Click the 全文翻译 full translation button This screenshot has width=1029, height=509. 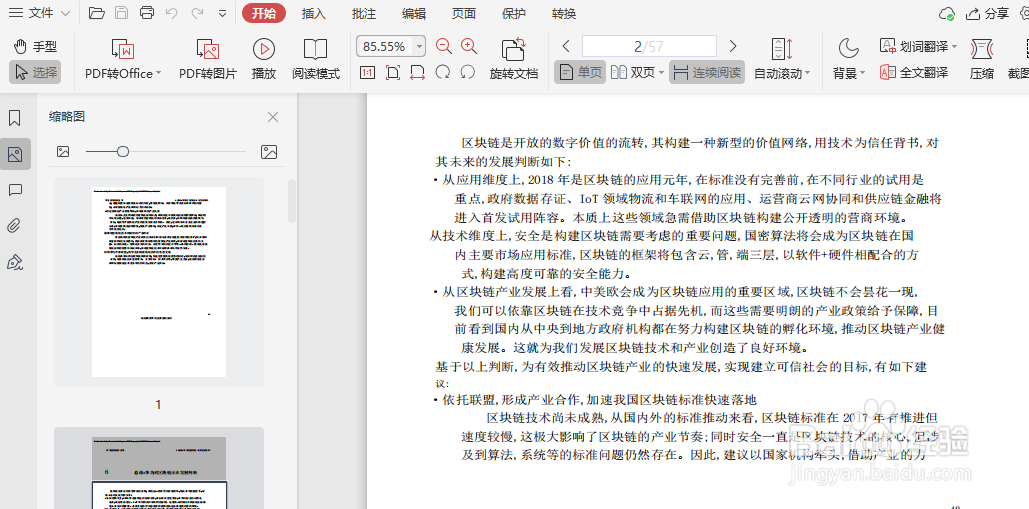pyautogui.click(x=914, y=72)
